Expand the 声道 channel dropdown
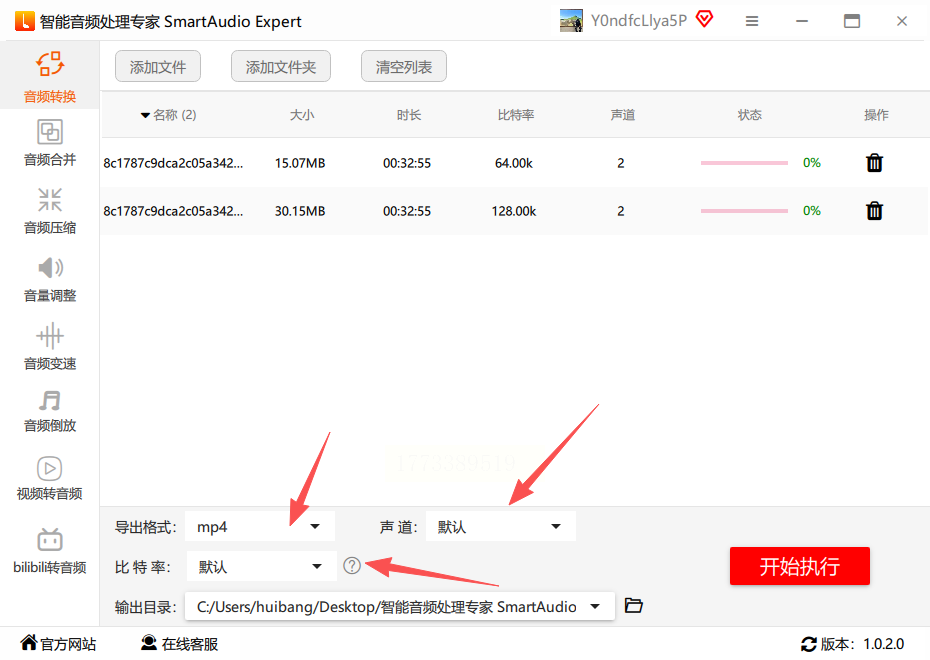 (x=501, y=527)
